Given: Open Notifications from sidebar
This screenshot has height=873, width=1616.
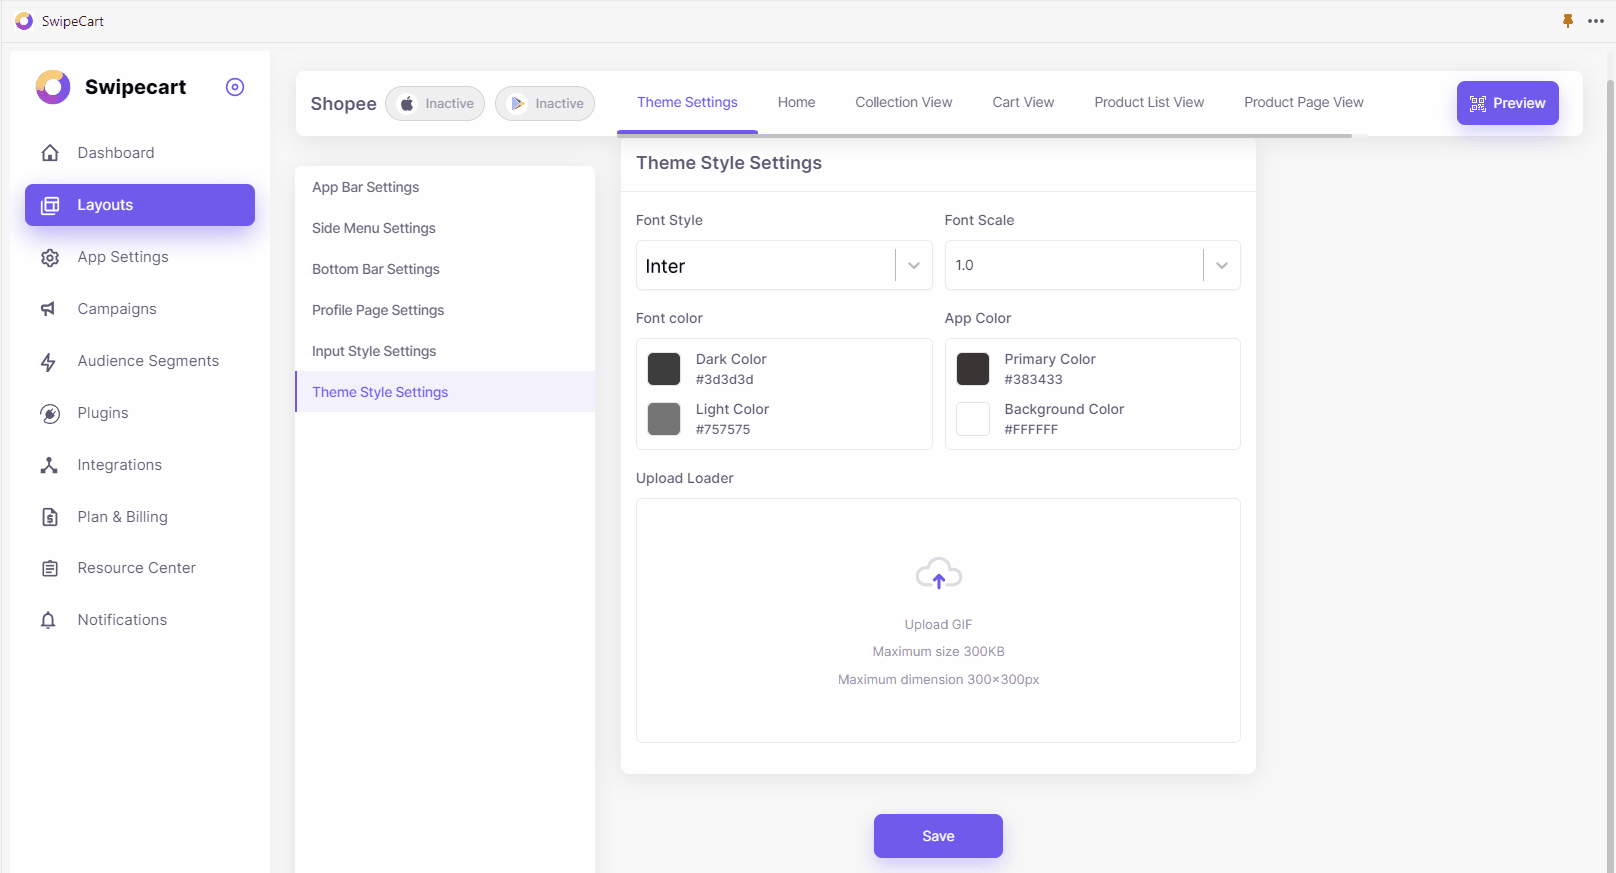Looking at the screenshot, I should 140,620.
